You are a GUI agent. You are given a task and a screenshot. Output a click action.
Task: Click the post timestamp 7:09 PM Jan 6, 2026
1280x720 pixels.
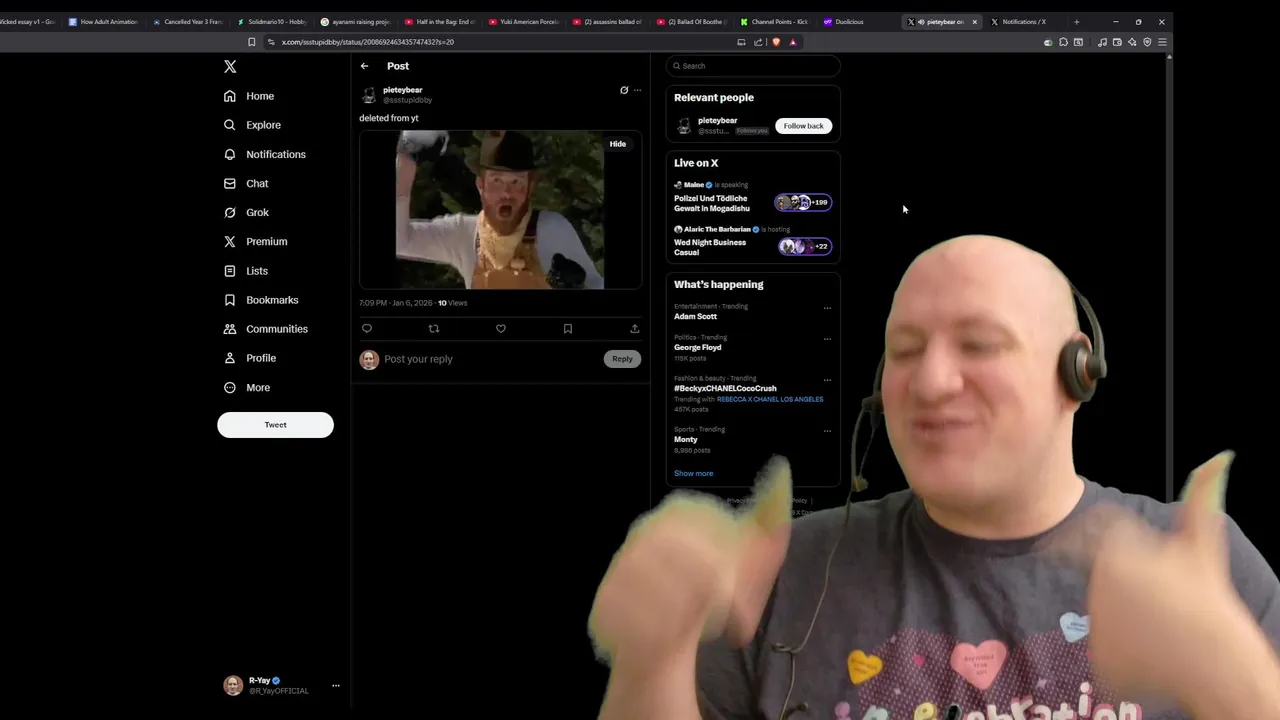[x=397, y=303]
